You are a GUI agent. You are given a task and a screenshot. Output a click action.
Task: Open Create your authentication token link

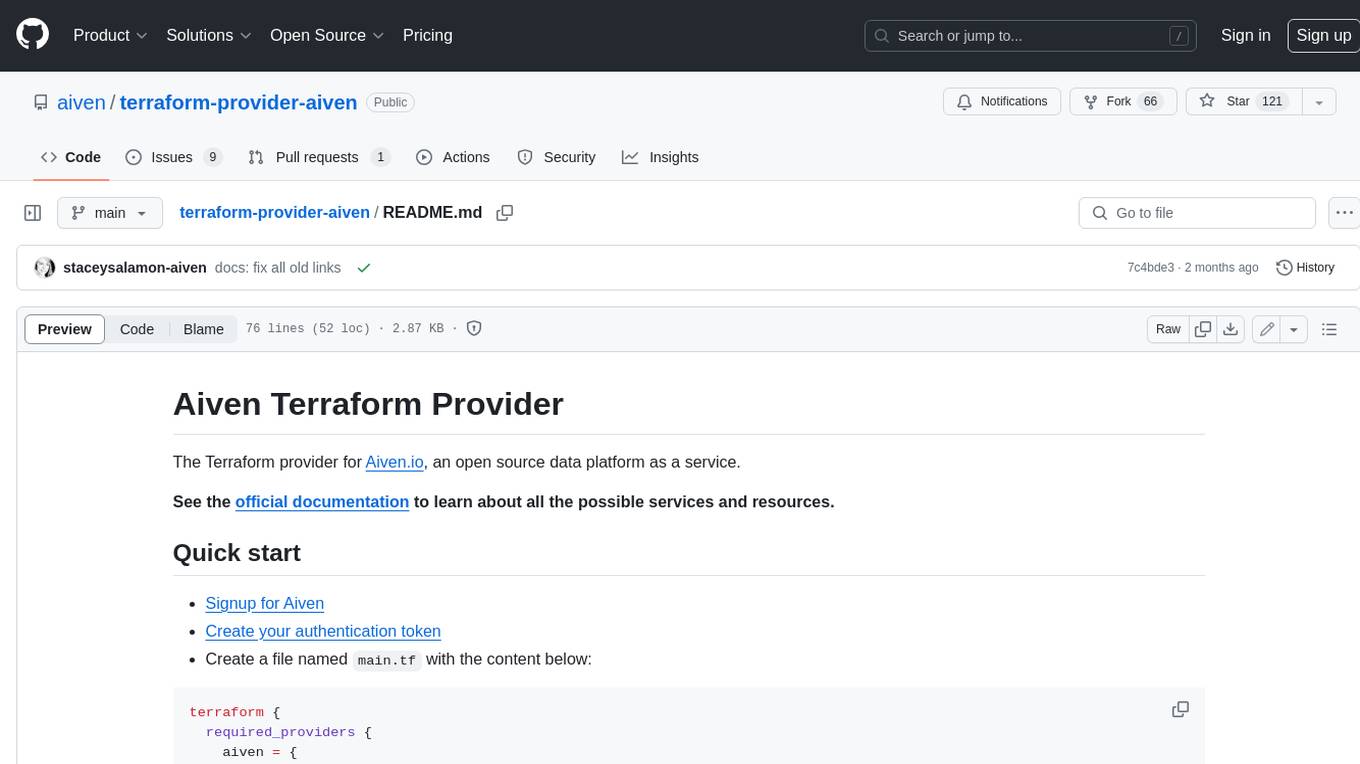pos(323,631)
